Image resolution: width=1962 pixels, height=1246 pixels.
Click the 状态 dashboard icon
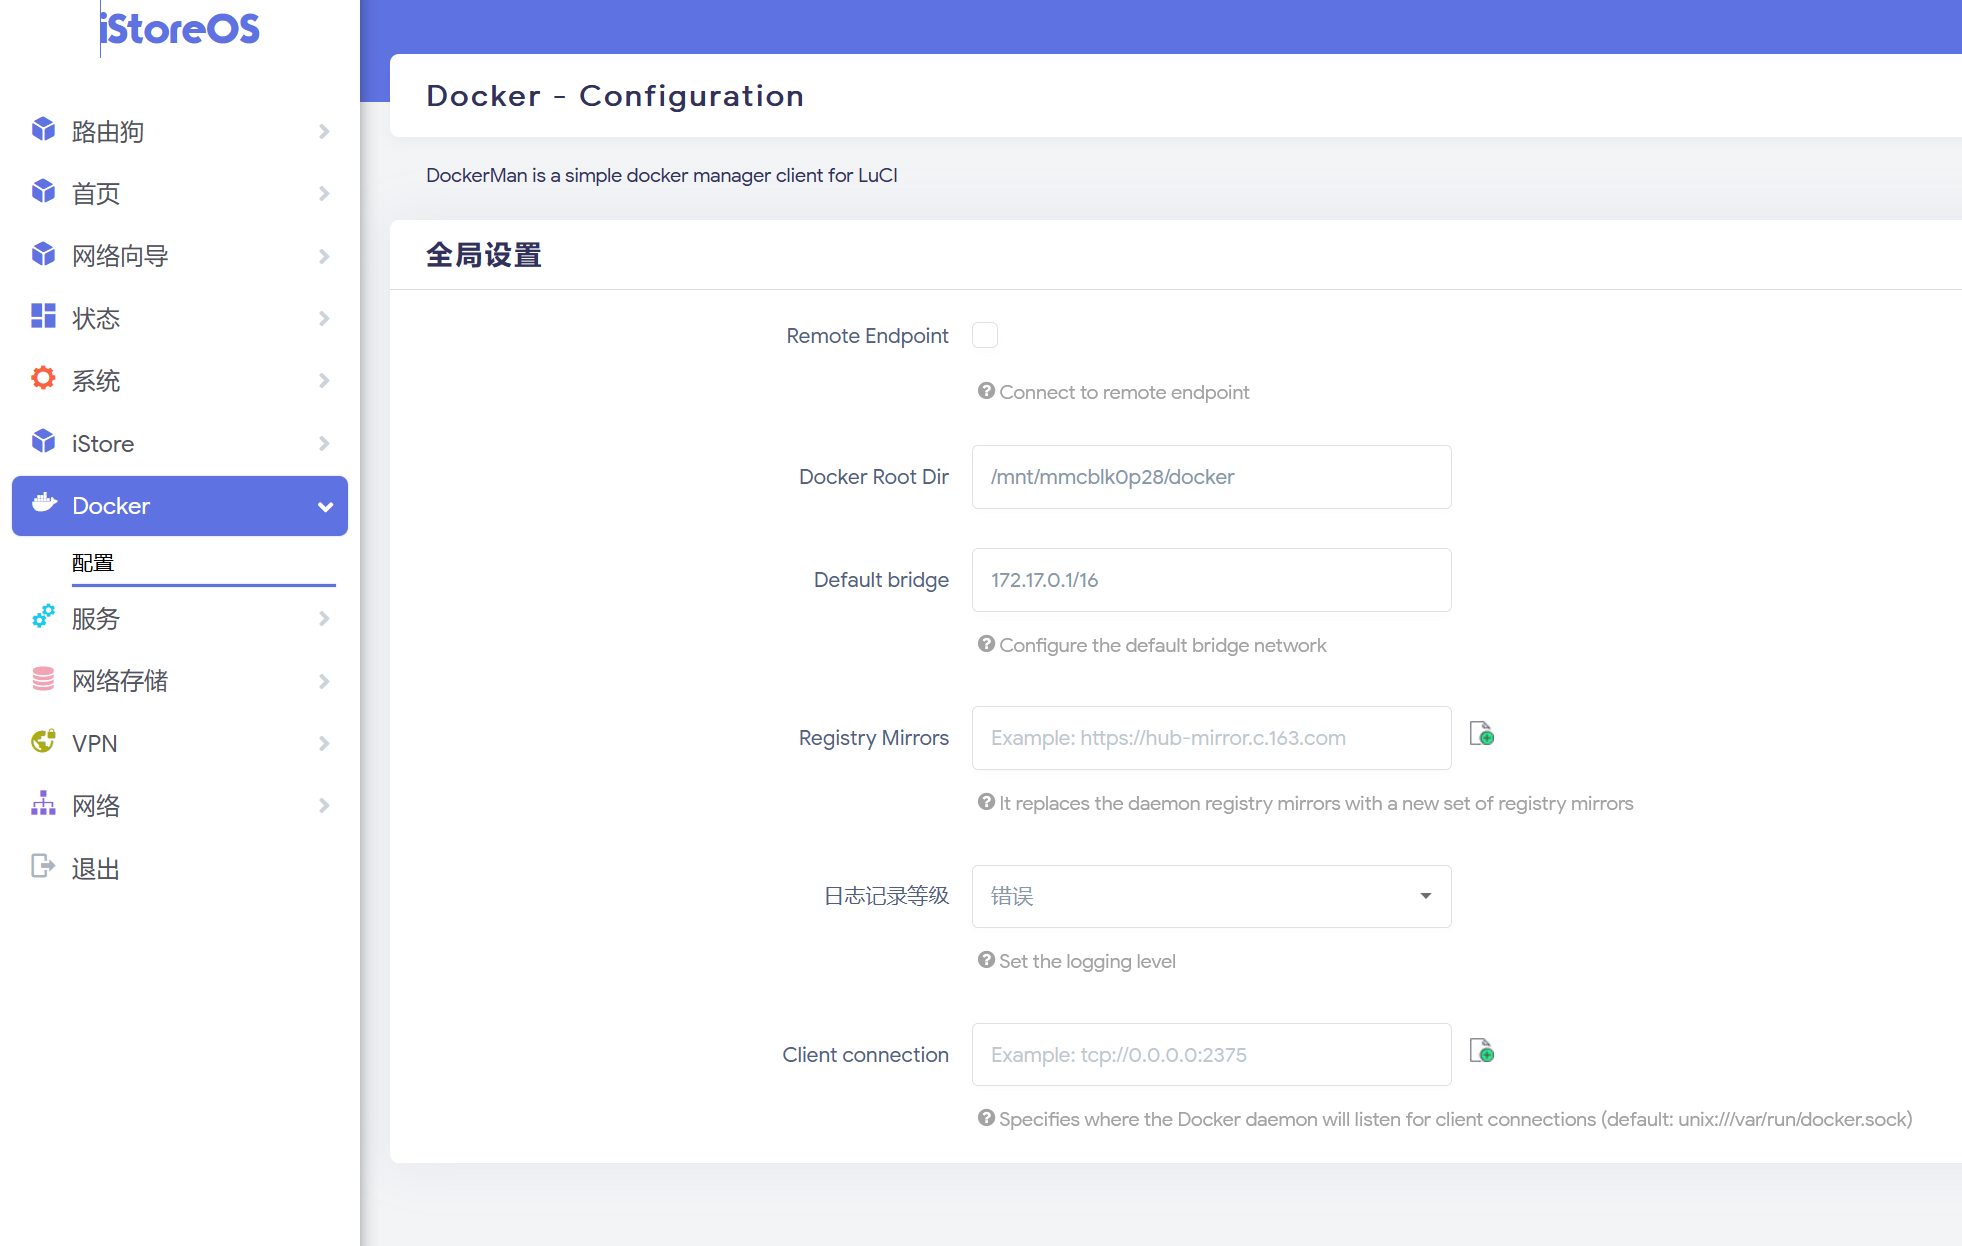pos(43,316)
